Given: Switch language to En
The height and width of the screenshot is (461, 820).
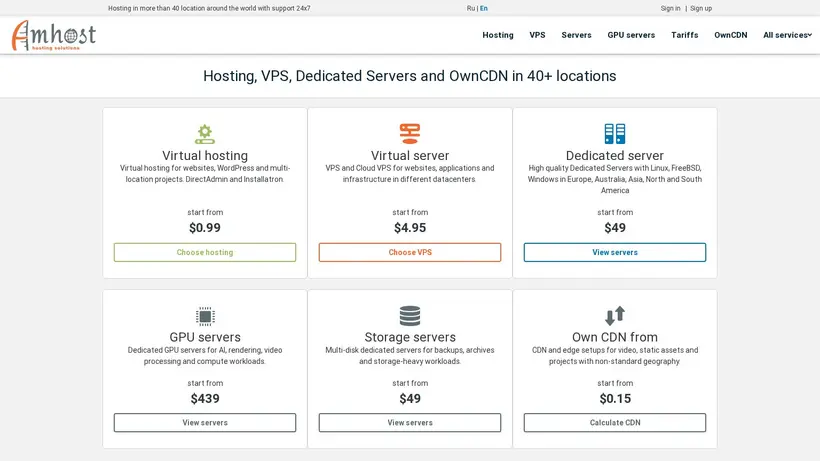Looking at the screenshot, I should pyautogui.click(x=484, y=8).
